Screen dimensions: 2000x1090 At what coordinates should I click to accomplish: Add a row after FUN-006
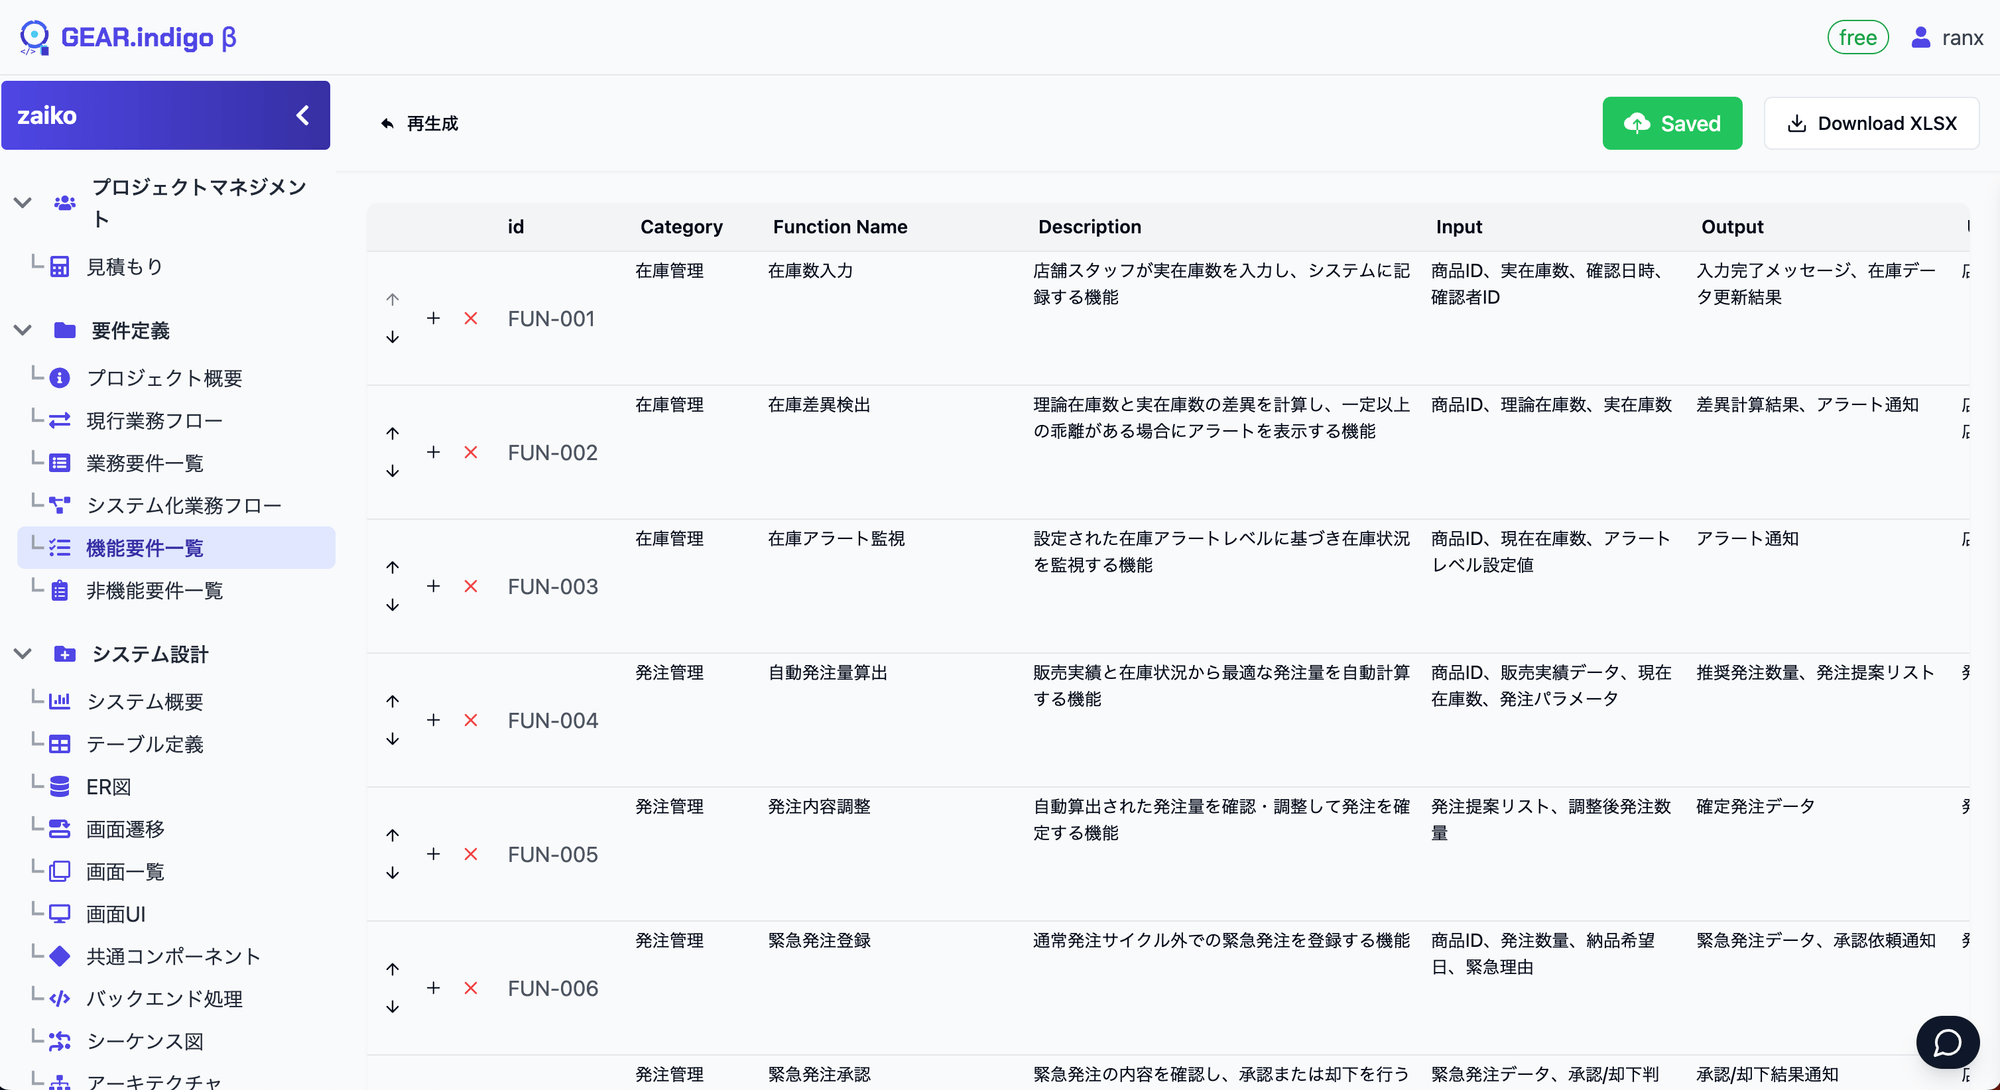click(x=433, y=988)
